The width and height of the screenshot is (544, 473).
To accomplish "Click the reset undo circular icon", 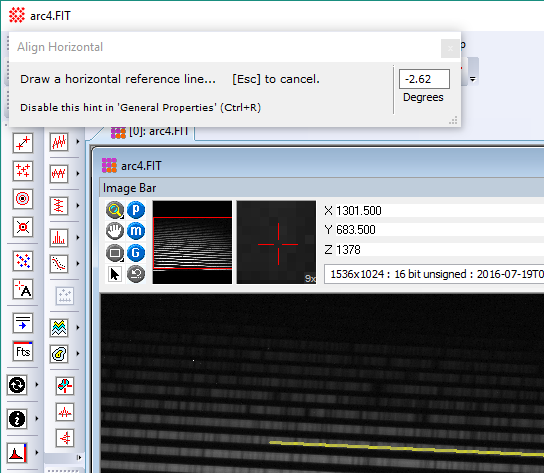I will (x=136, y=274).
